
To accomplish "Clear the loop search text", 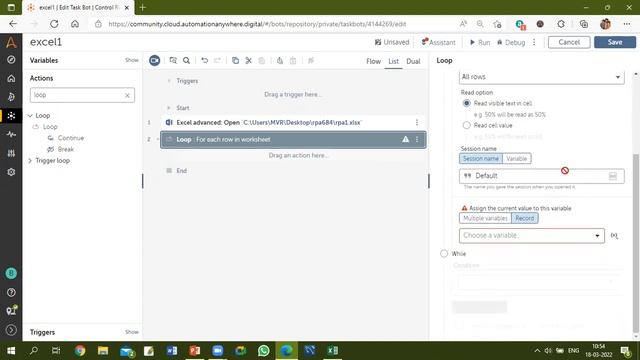I will tap(127, 95).
